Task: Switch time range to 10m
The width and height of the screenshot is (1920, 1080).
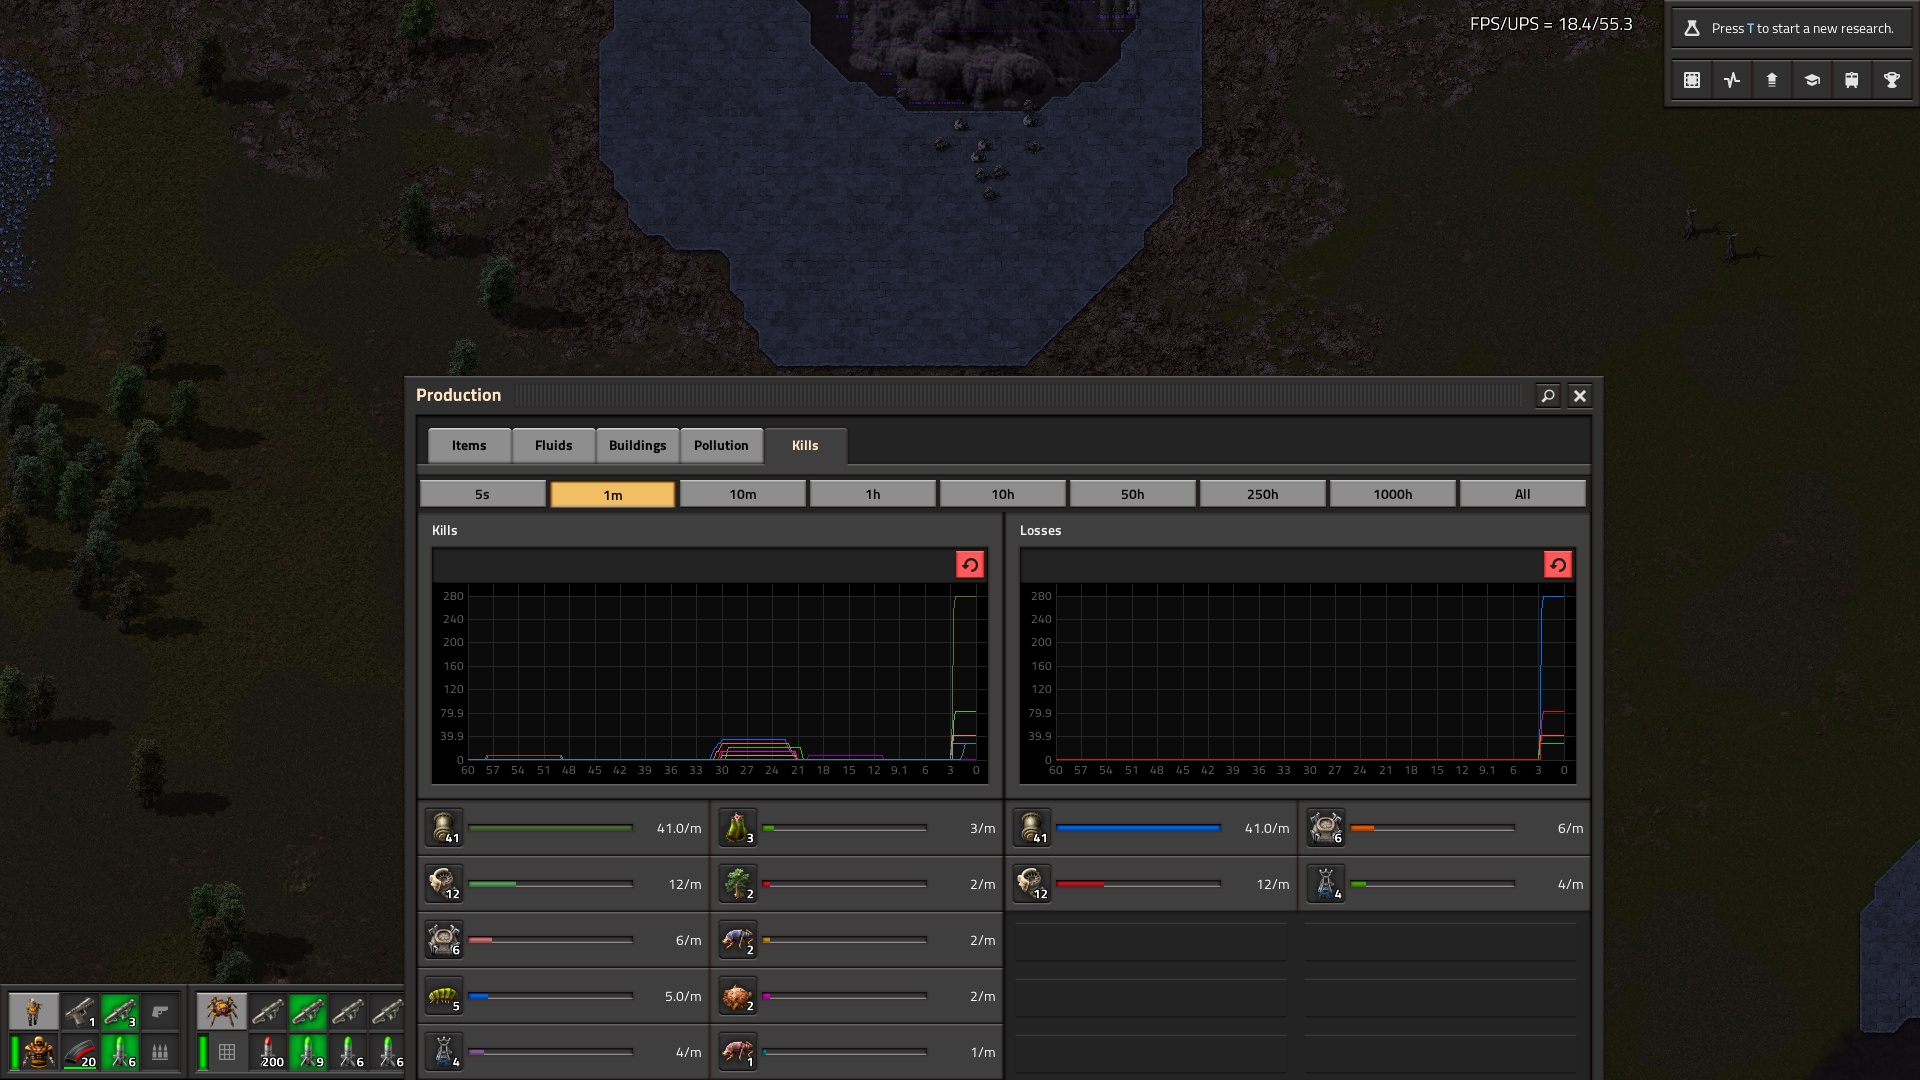Action: [743, 494]
